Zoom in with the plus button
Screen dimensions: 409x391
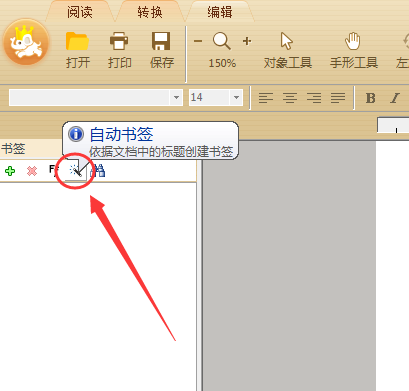point(247,41)
